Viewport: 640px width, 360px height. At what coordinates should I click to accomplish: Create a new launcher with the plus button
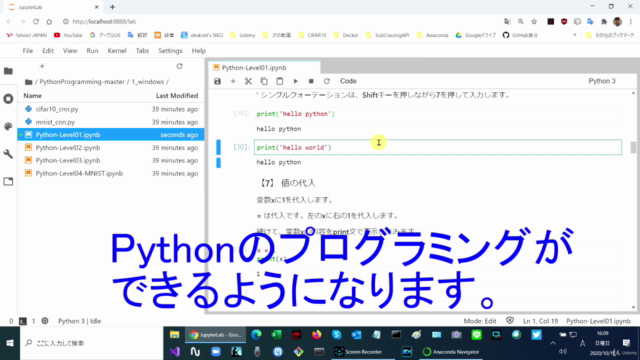[42, 66]
